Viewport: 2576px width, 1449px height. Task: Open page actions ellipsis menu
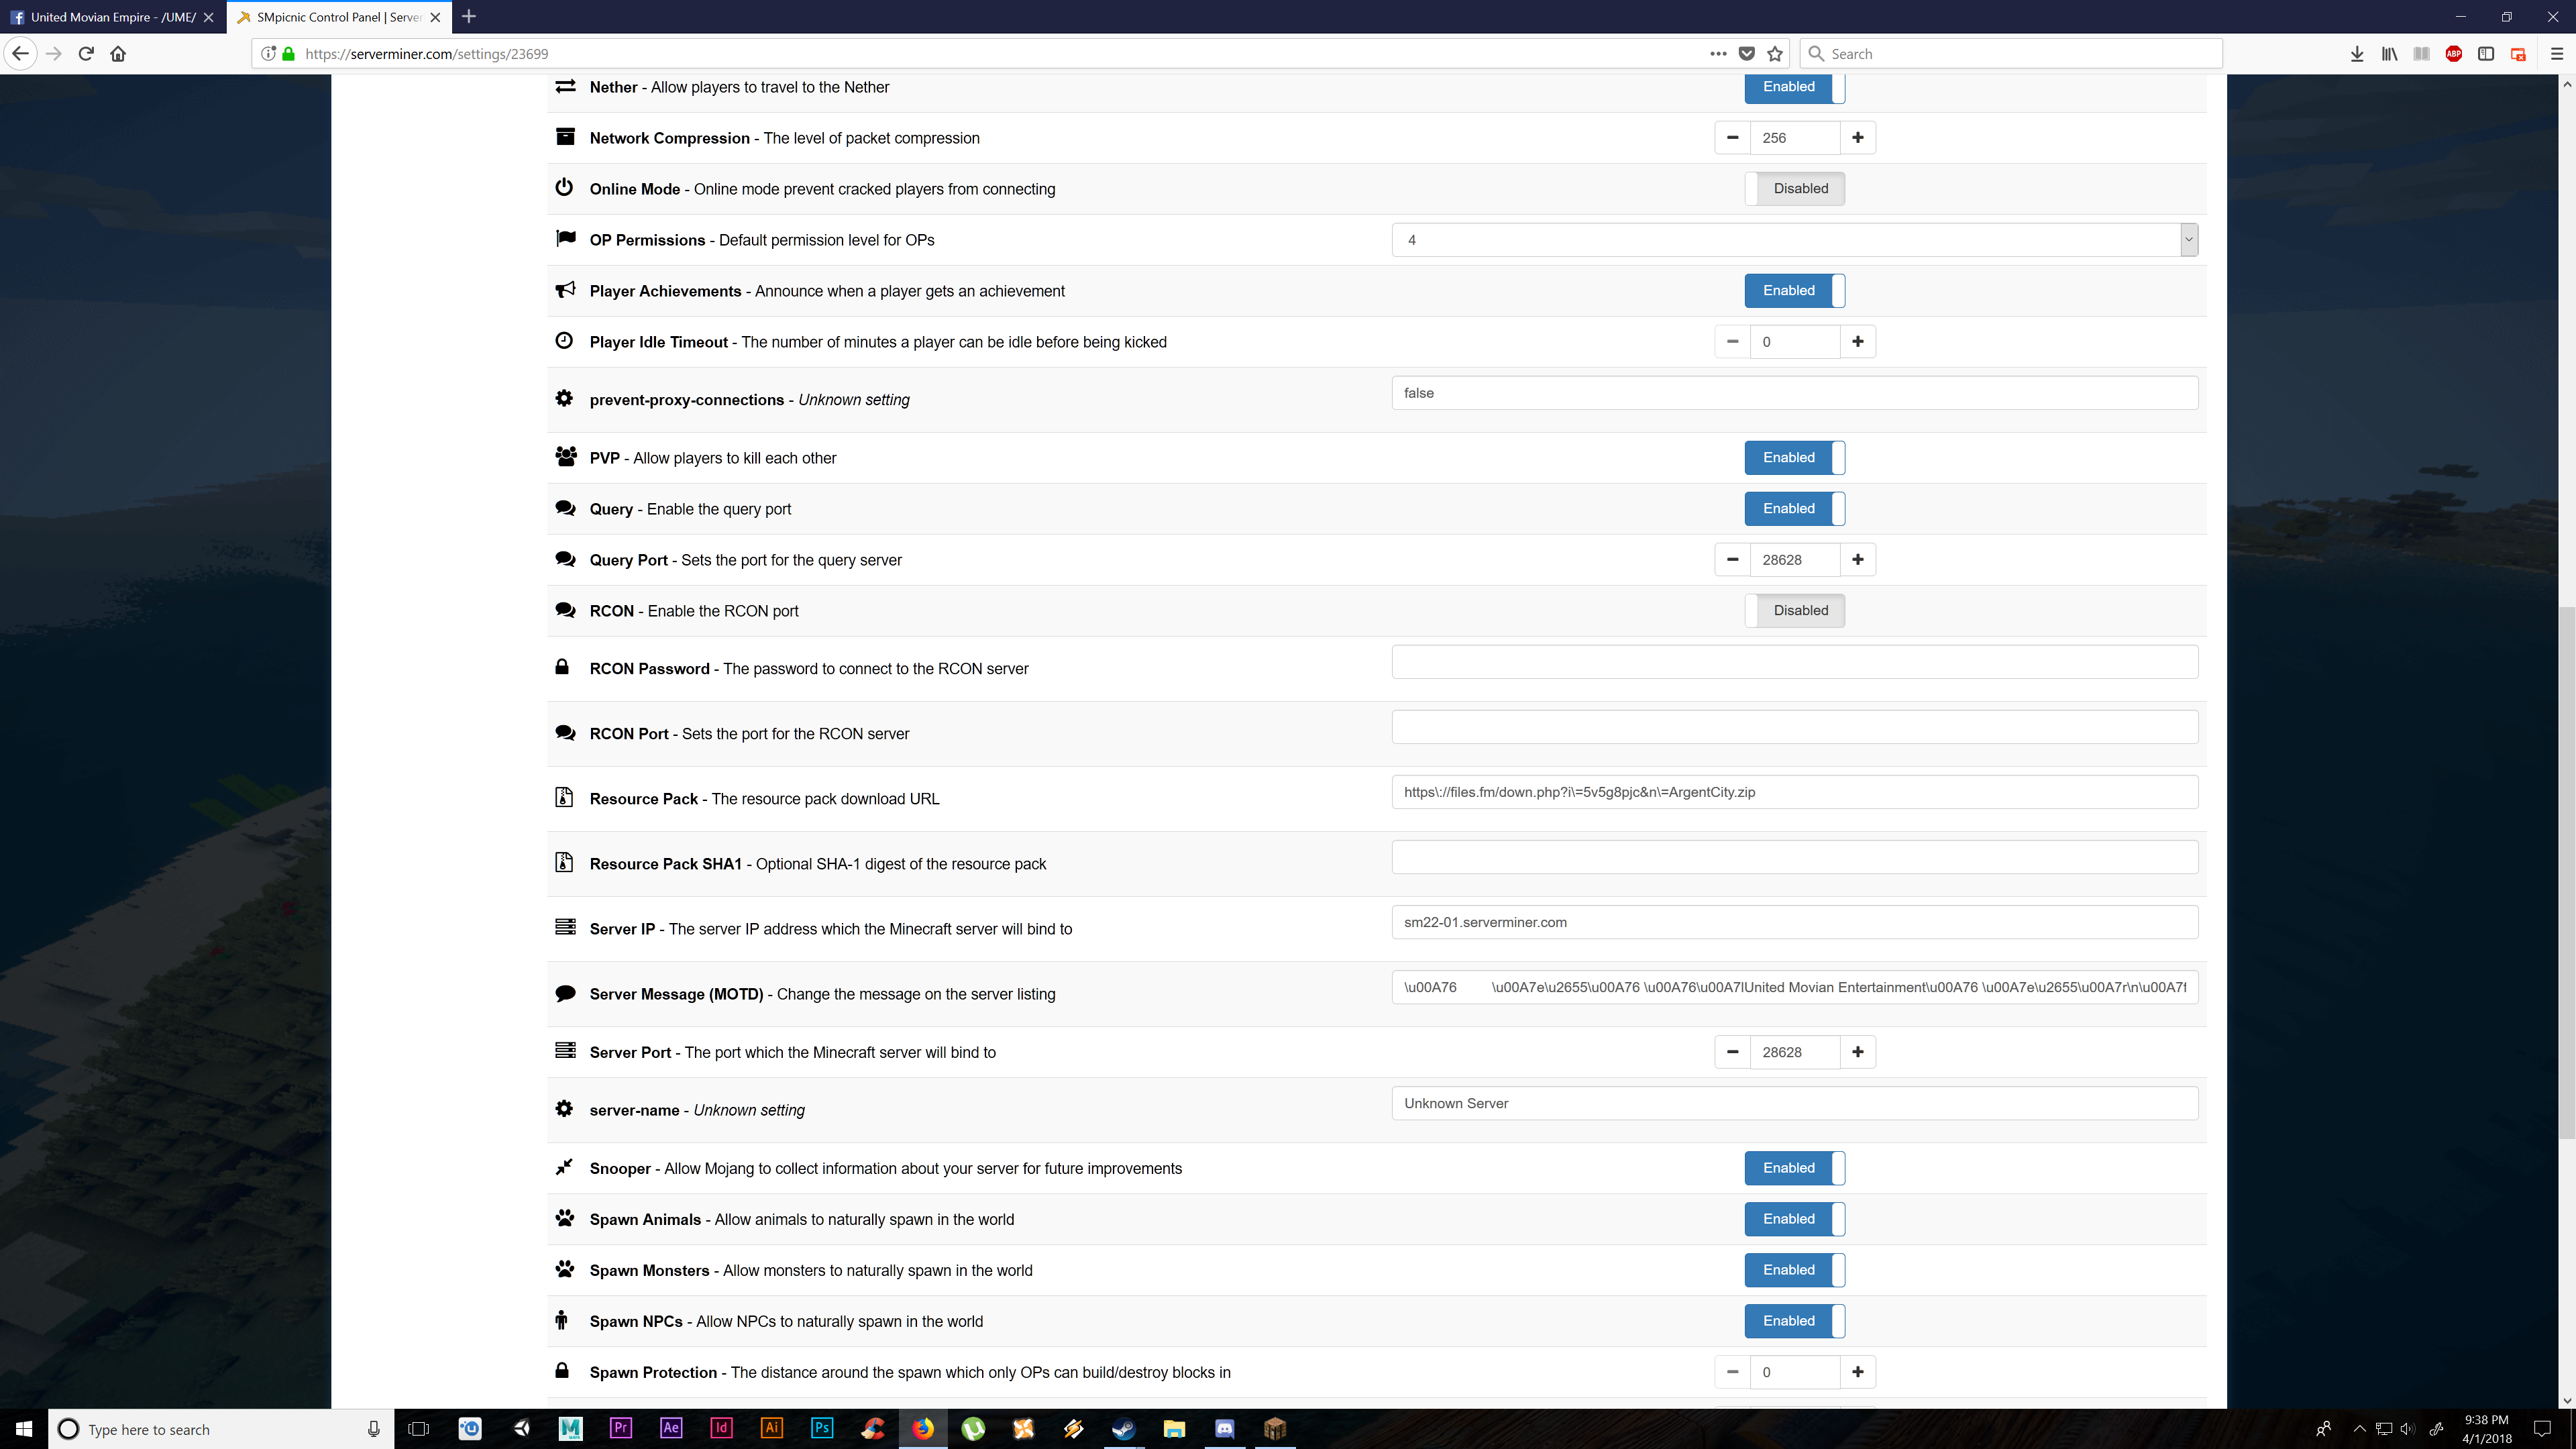coord(1718,54)
